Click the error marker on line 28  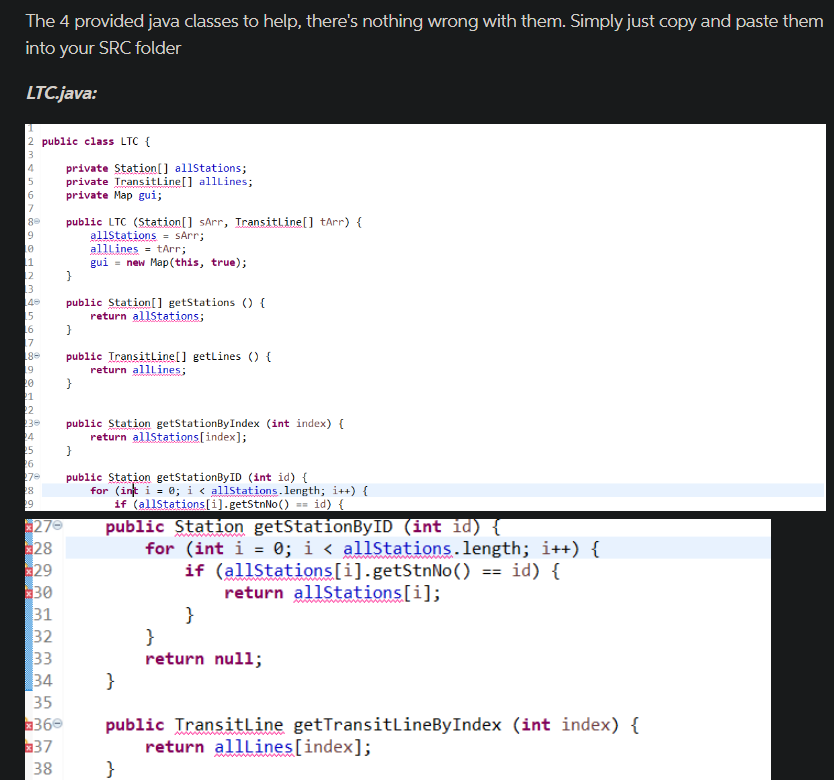point(28,548)
